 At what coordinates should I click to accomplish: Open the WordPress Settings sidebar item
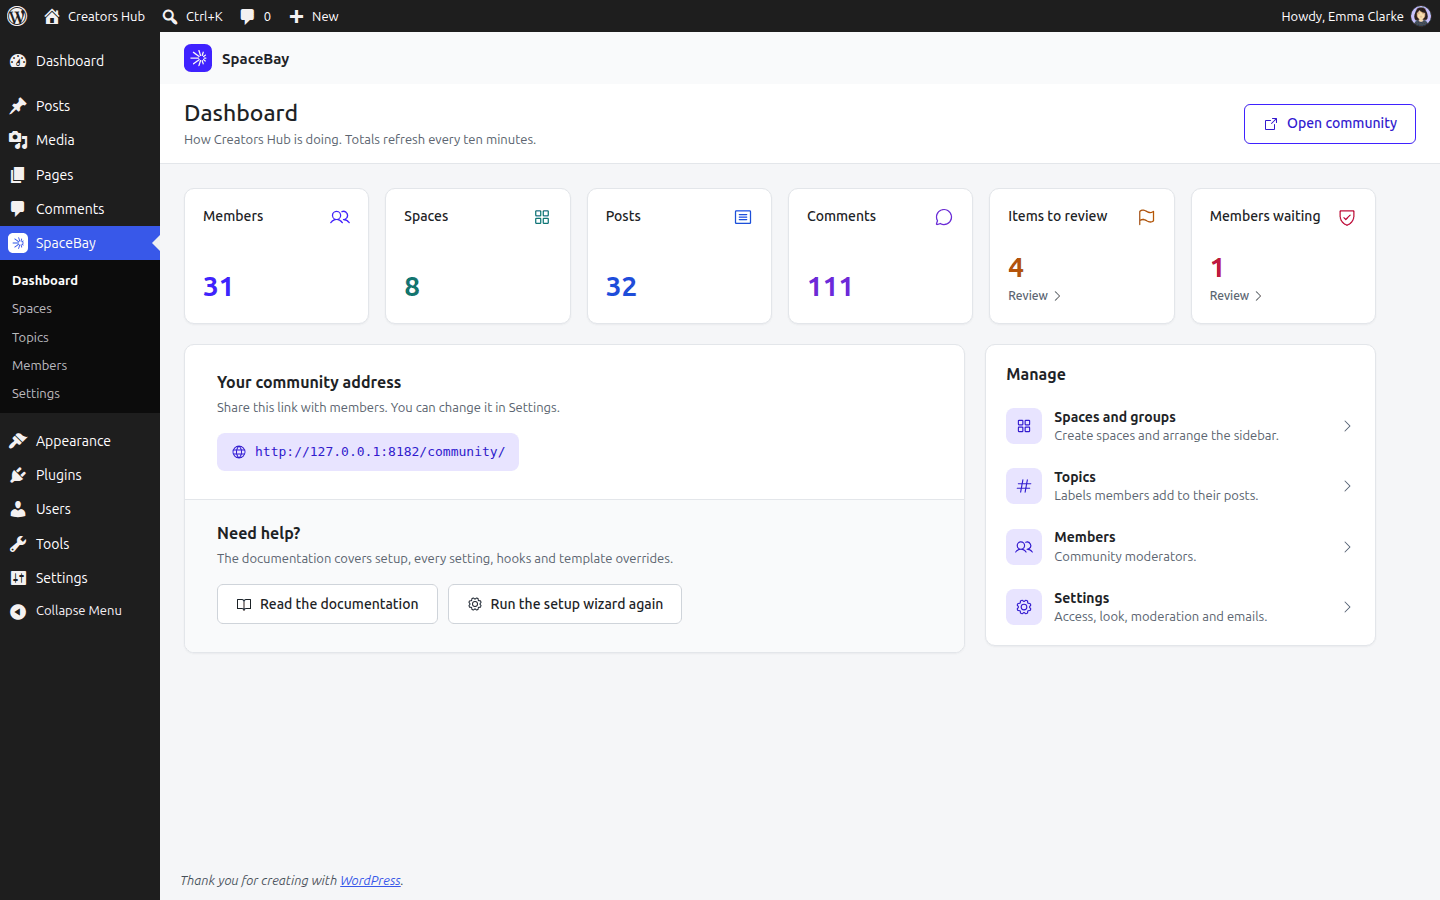(80, 578)
